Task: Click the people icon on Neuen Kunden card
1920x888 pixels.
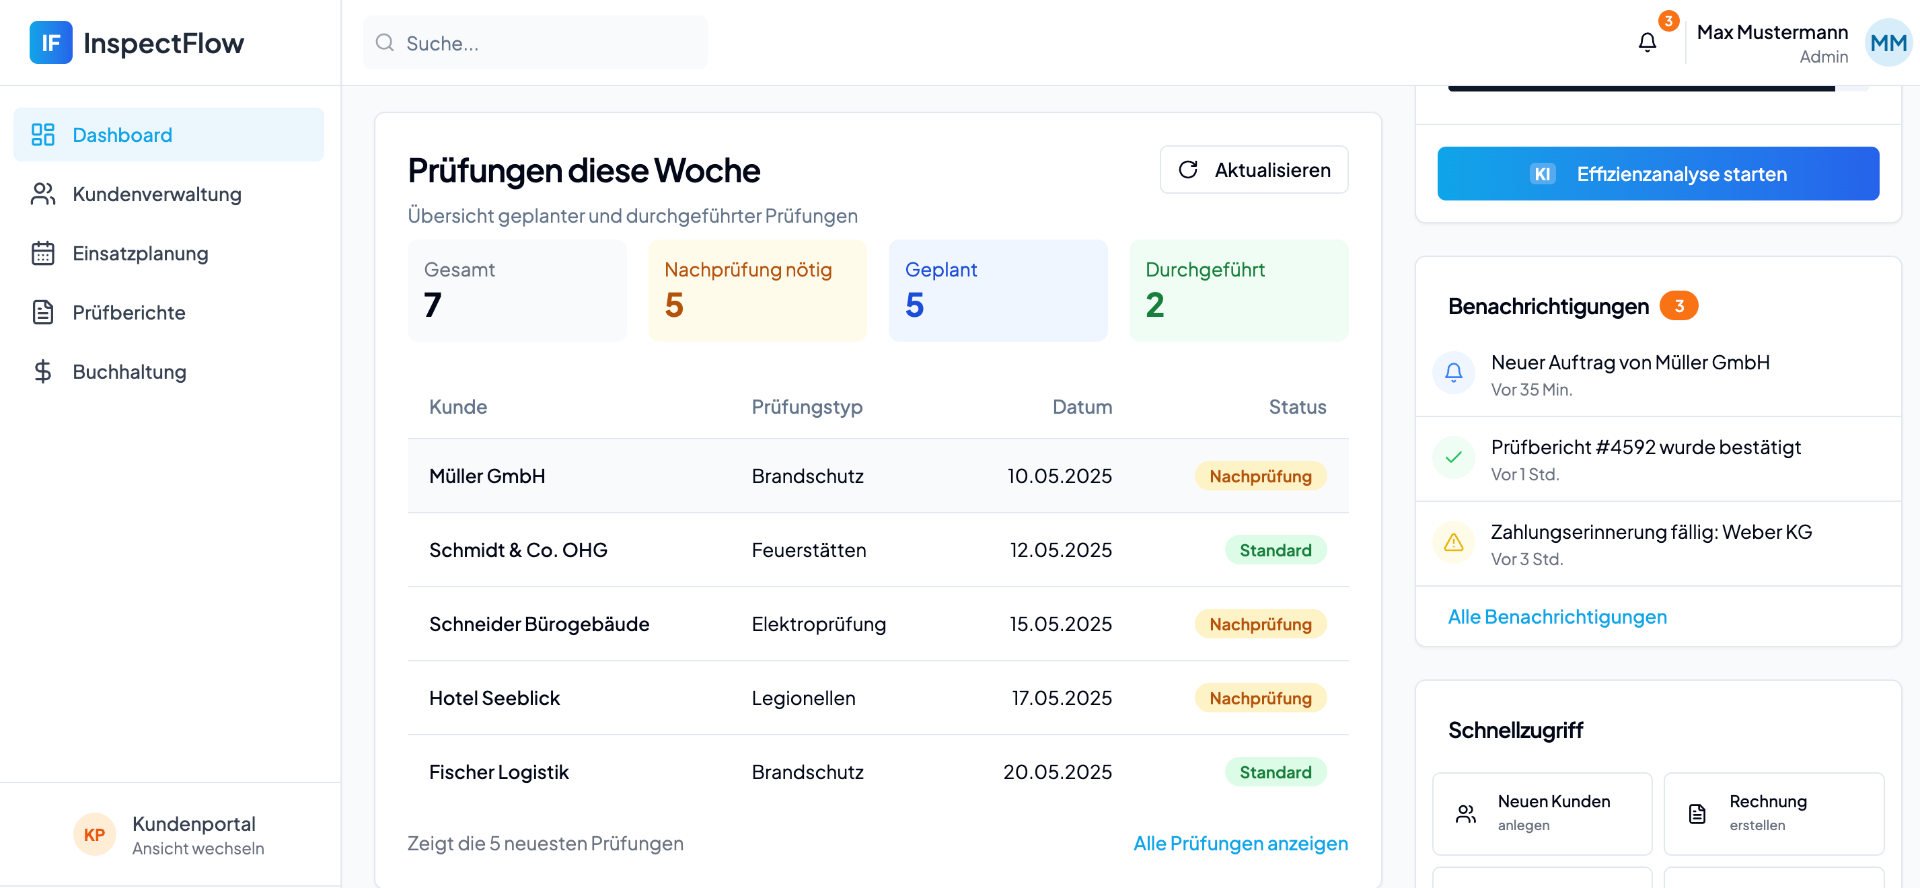Action: pos(1466,814)
